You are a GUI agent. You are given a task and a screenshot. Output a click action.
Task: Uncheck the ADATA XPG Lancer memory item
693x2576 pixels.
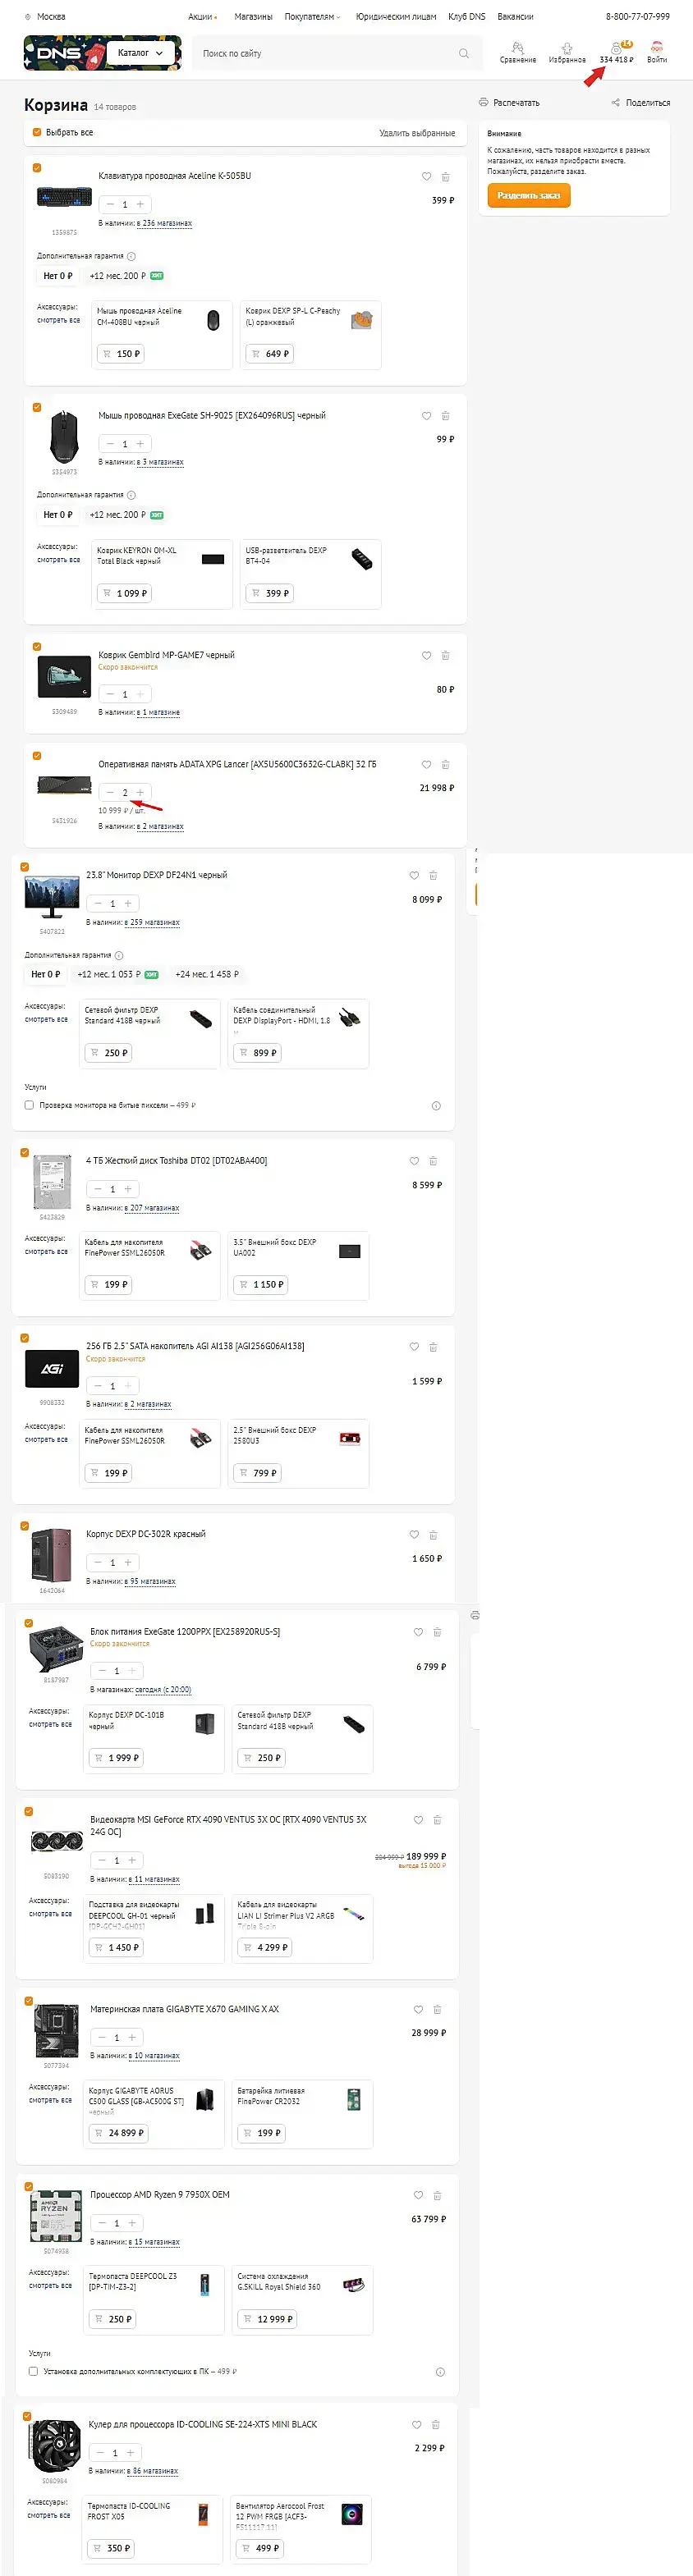[x=37, y=756]
